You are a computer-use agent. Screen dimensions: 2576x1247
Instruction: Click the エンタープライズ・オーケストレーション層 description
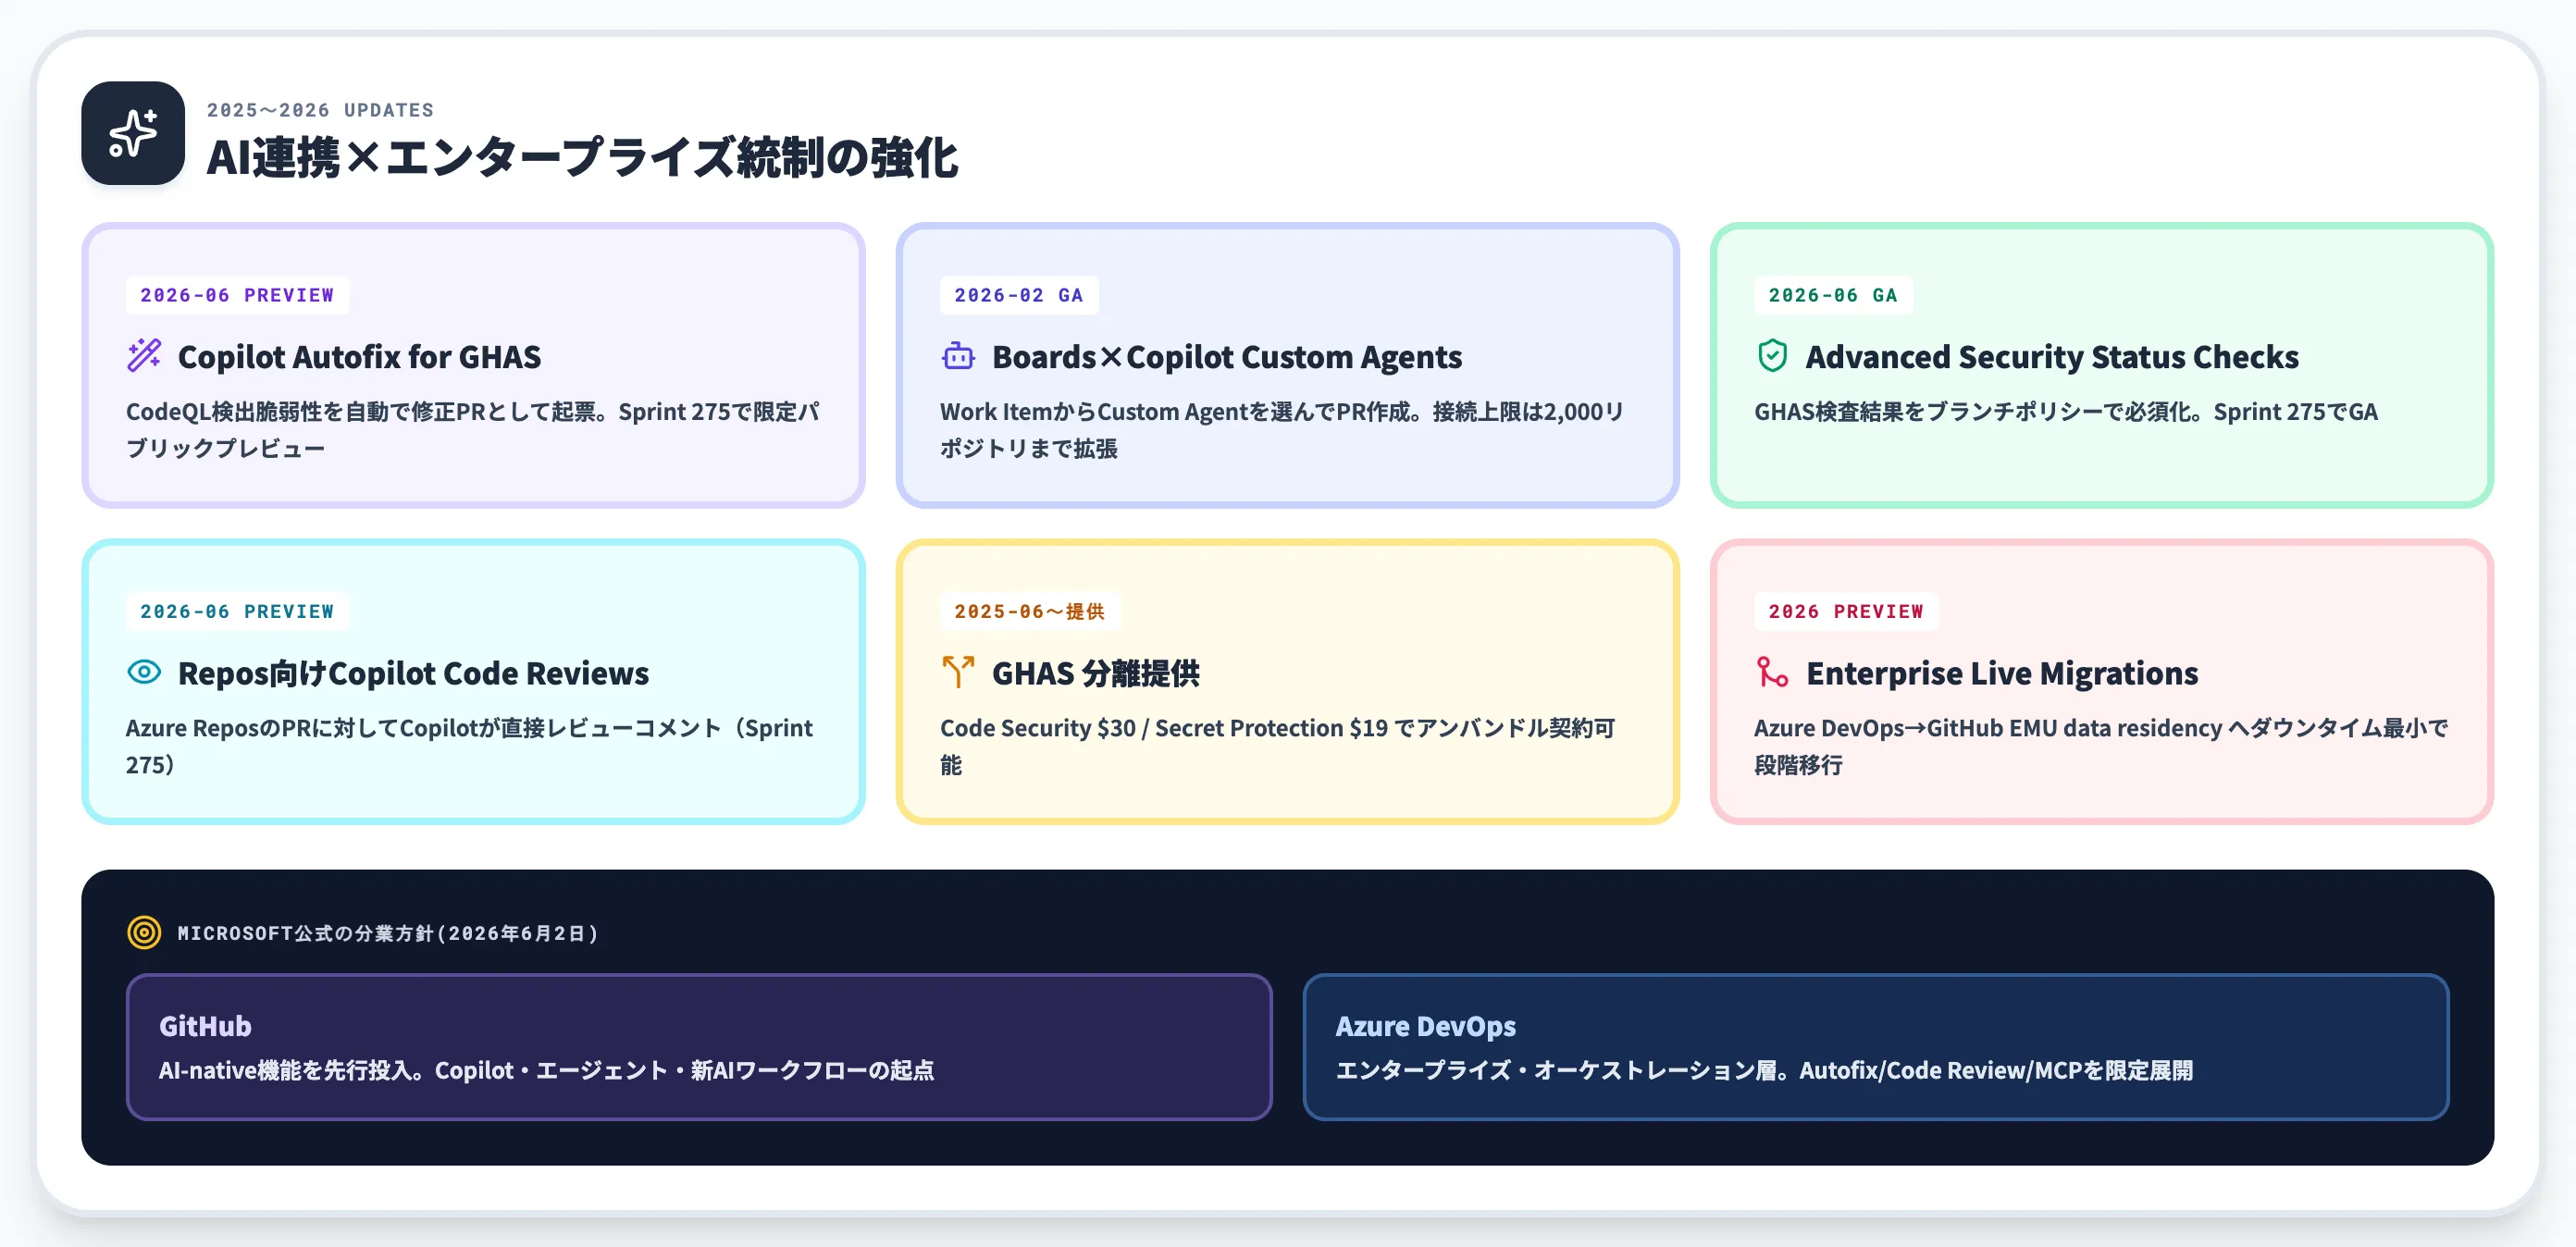1764,1070
